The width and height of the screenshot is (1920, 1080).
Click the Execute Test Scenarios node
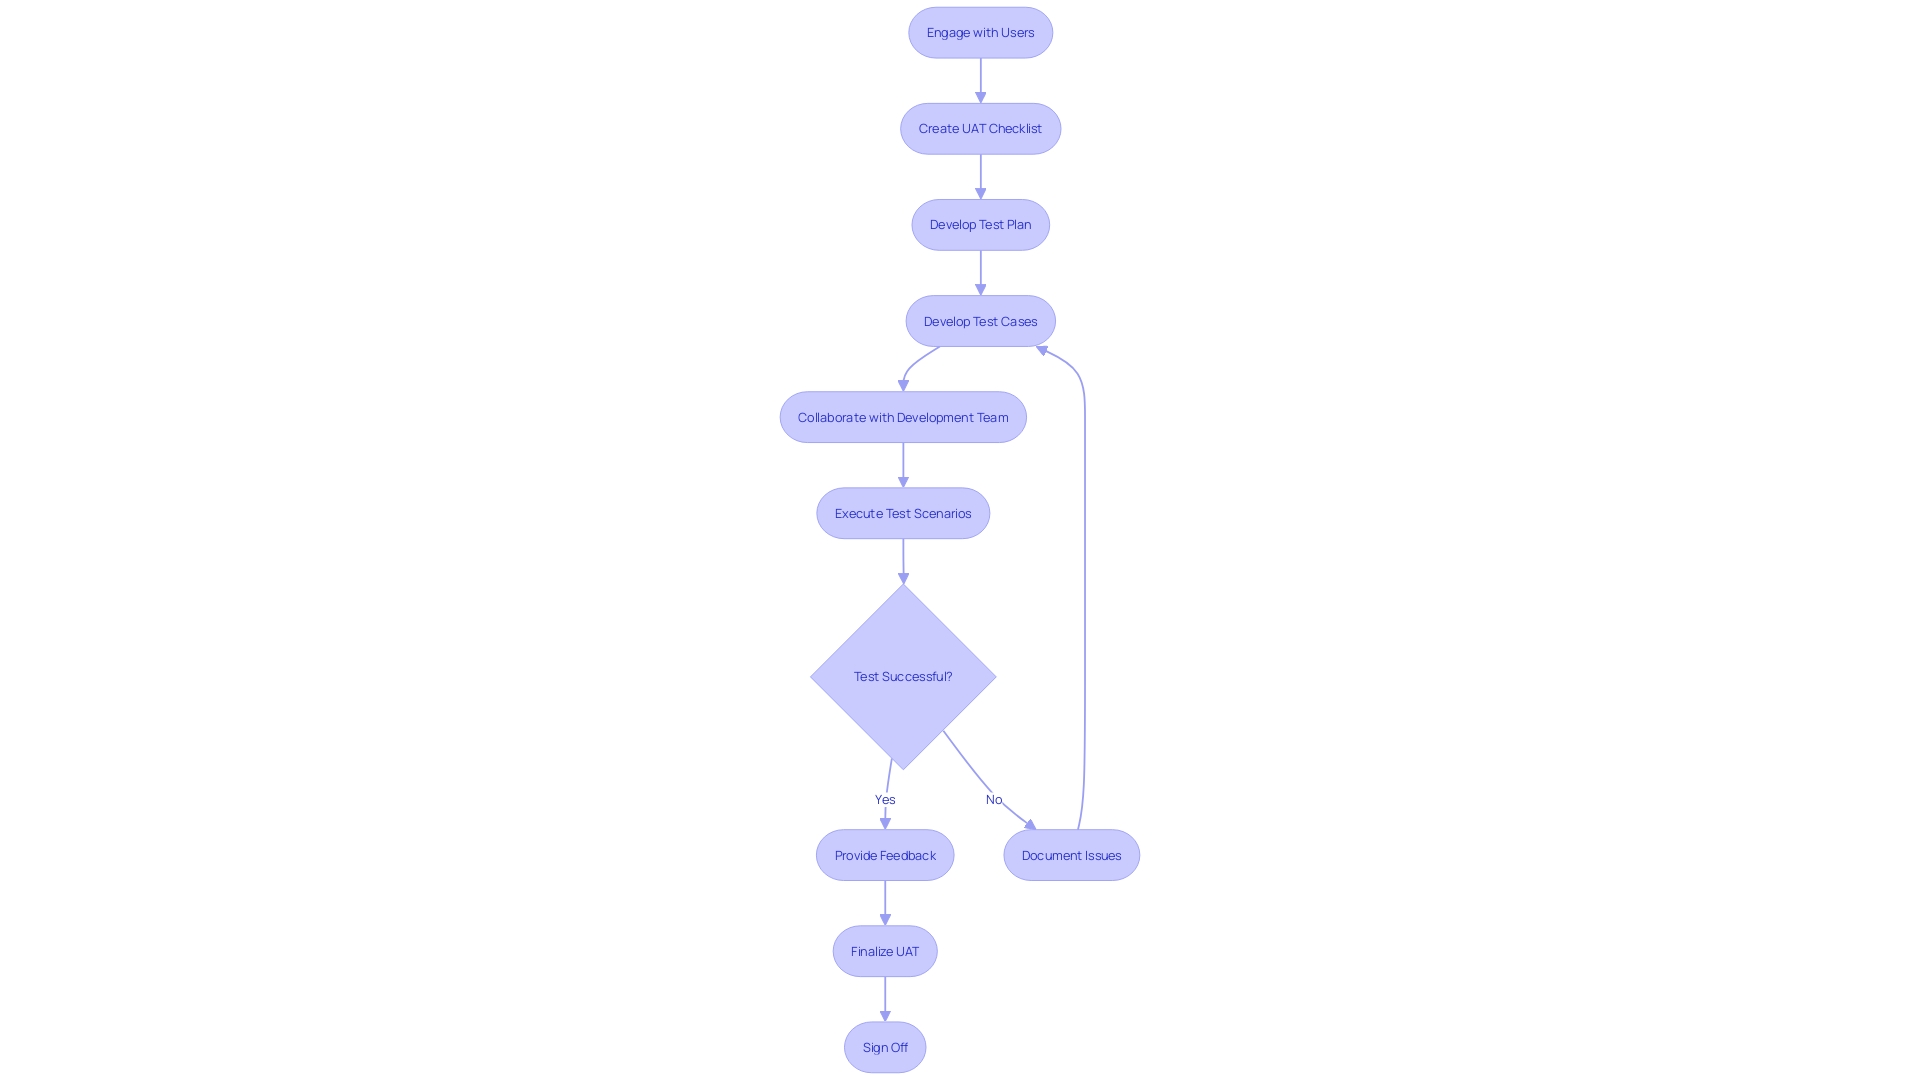tap(902, 513)
